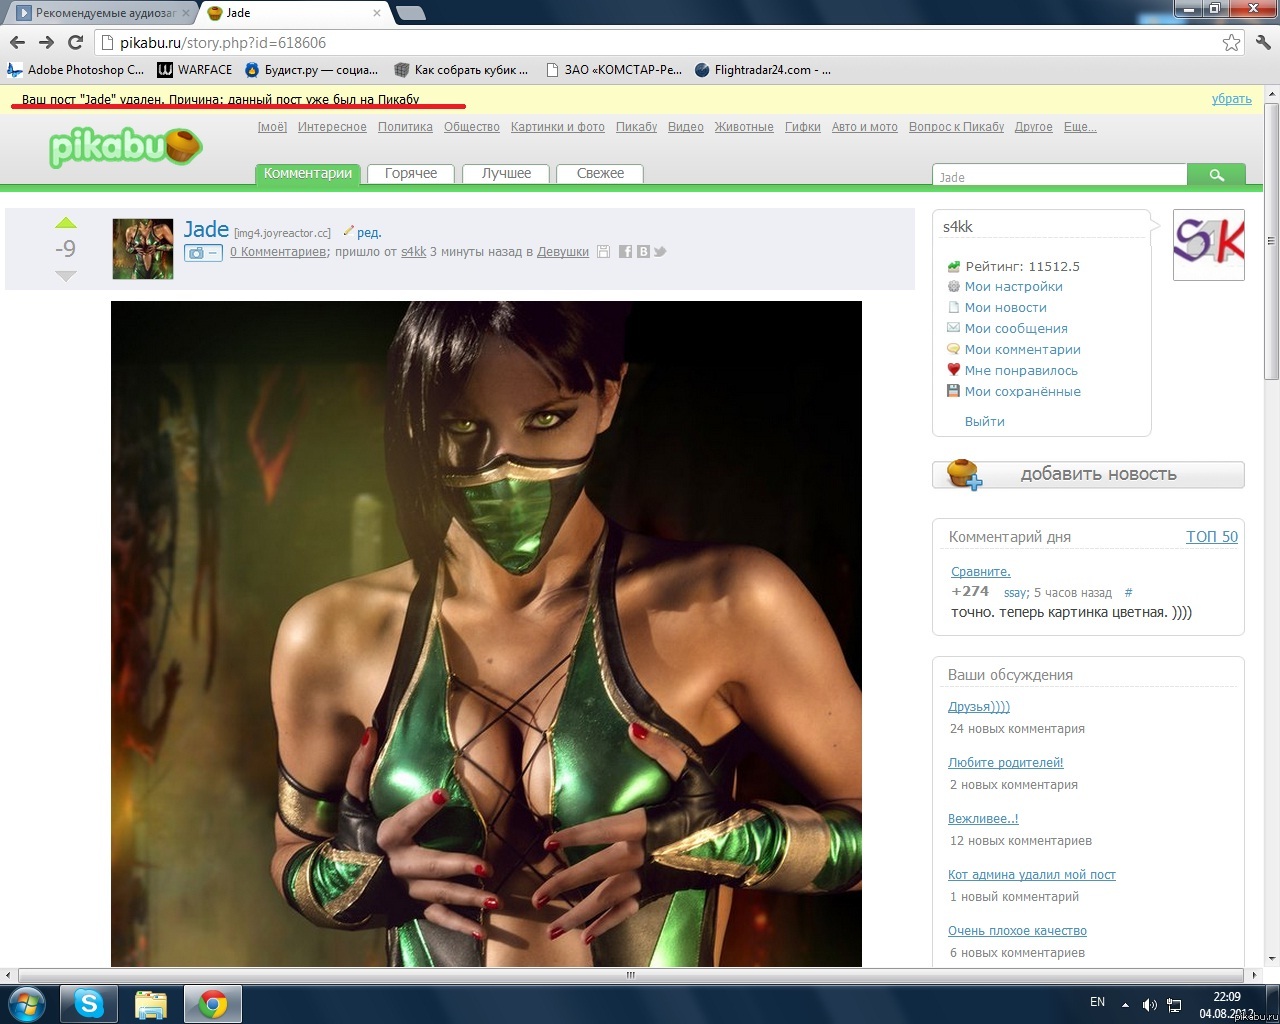Show hidden system tray icons arrow

(x=1125, y=1004)
